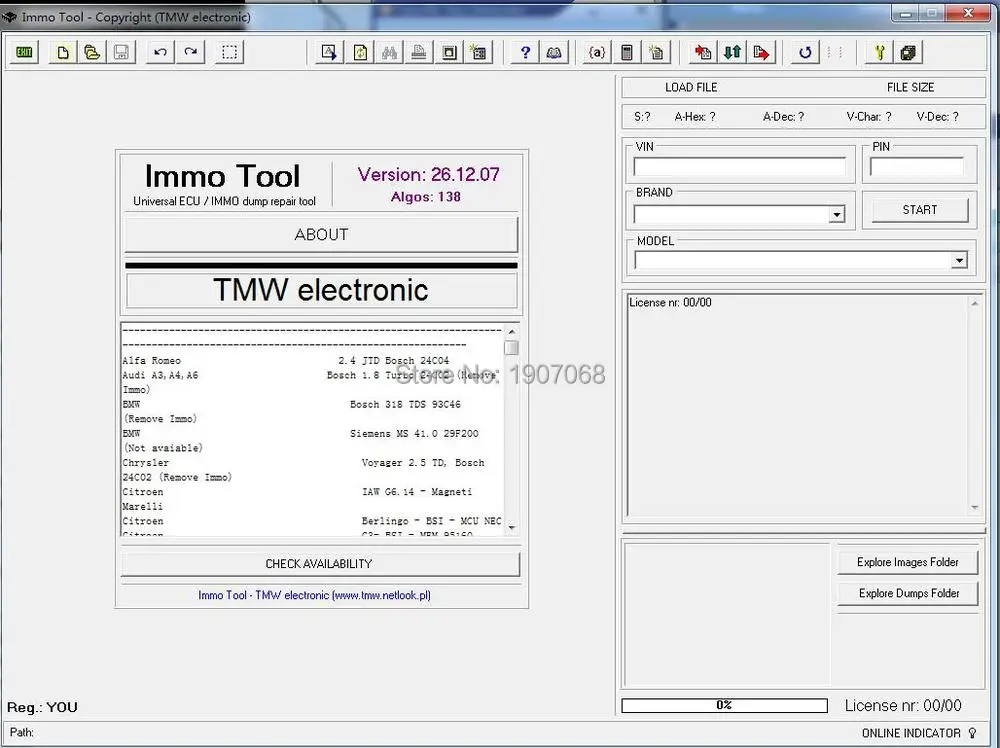Click the TMW electronic button
Viewport: 1000px width, 748px height.
(x=321, y=290)
